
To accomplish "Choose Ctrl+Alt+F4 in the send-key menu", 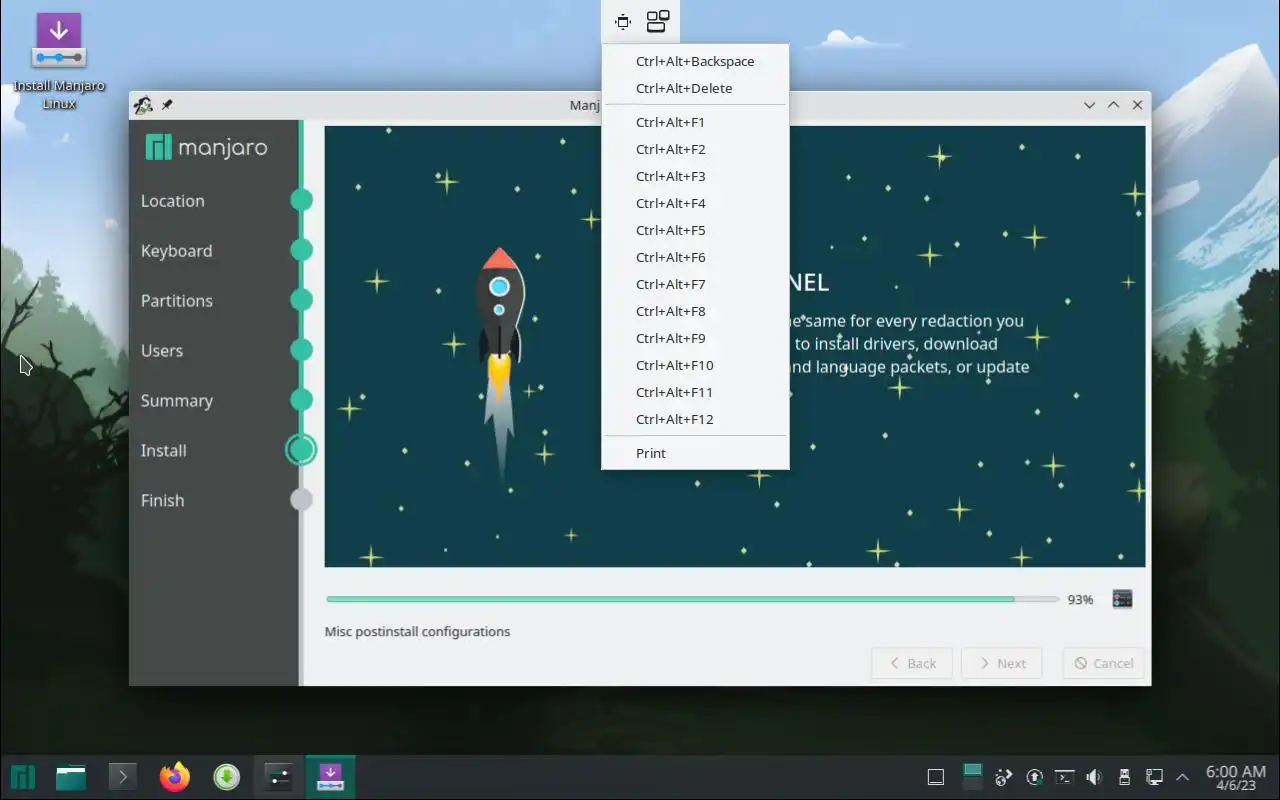I will pos(695,203).
